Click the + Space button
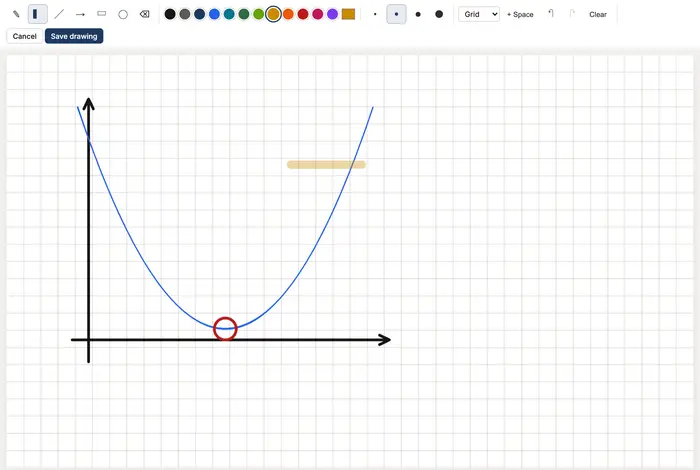The height and width of the screenshot is (470, 700). click(x=520, y=14)
